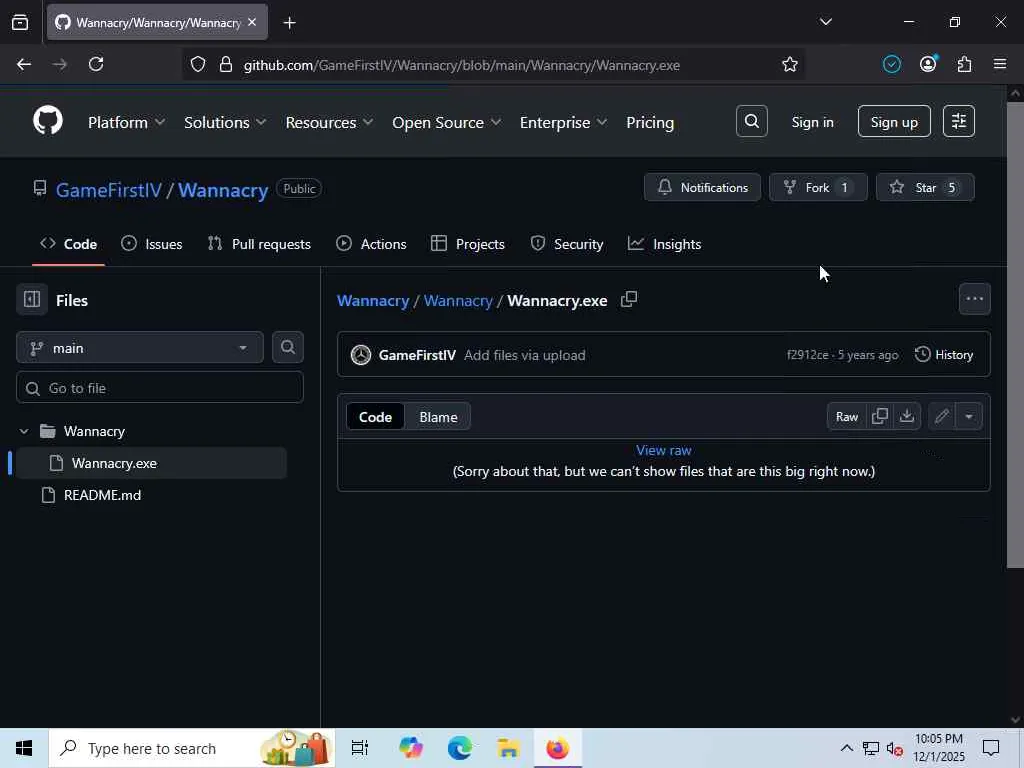
Task: Copy file path icon beside Wannacry.exe
Action: point(629,300)
